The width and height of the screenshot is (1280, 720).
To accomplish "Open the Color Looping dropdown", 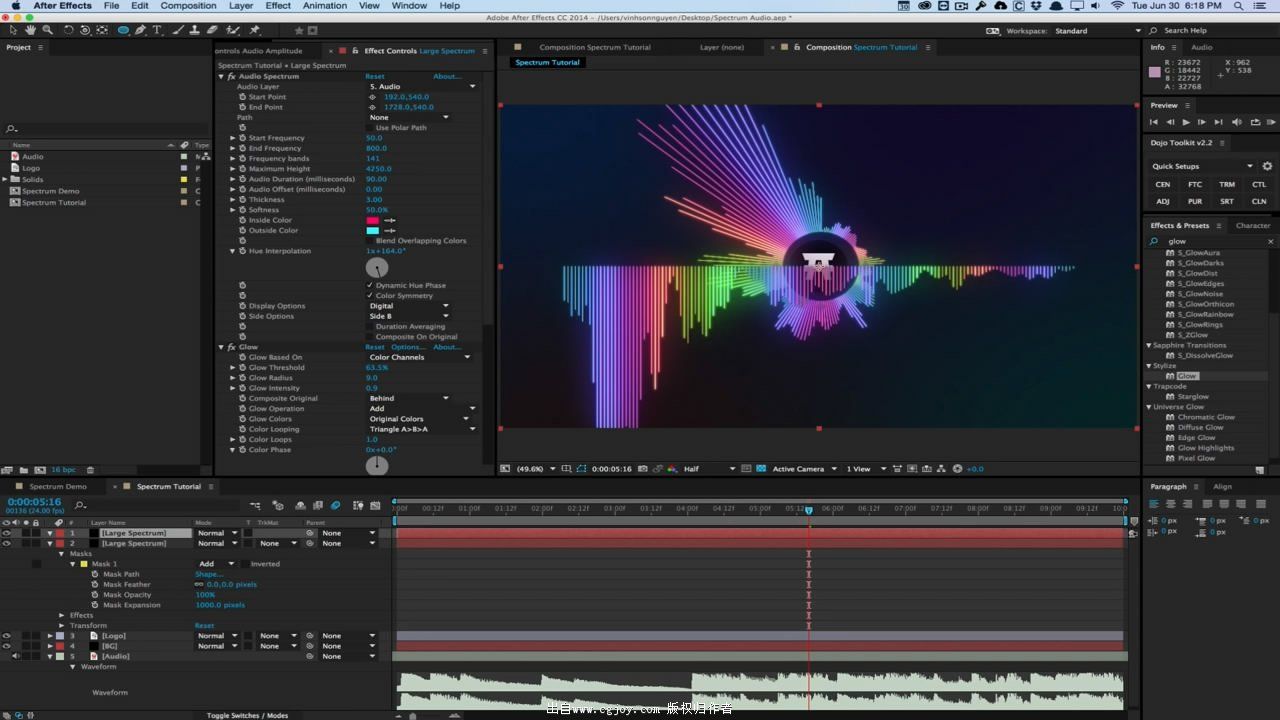I will tap(423, 429).
